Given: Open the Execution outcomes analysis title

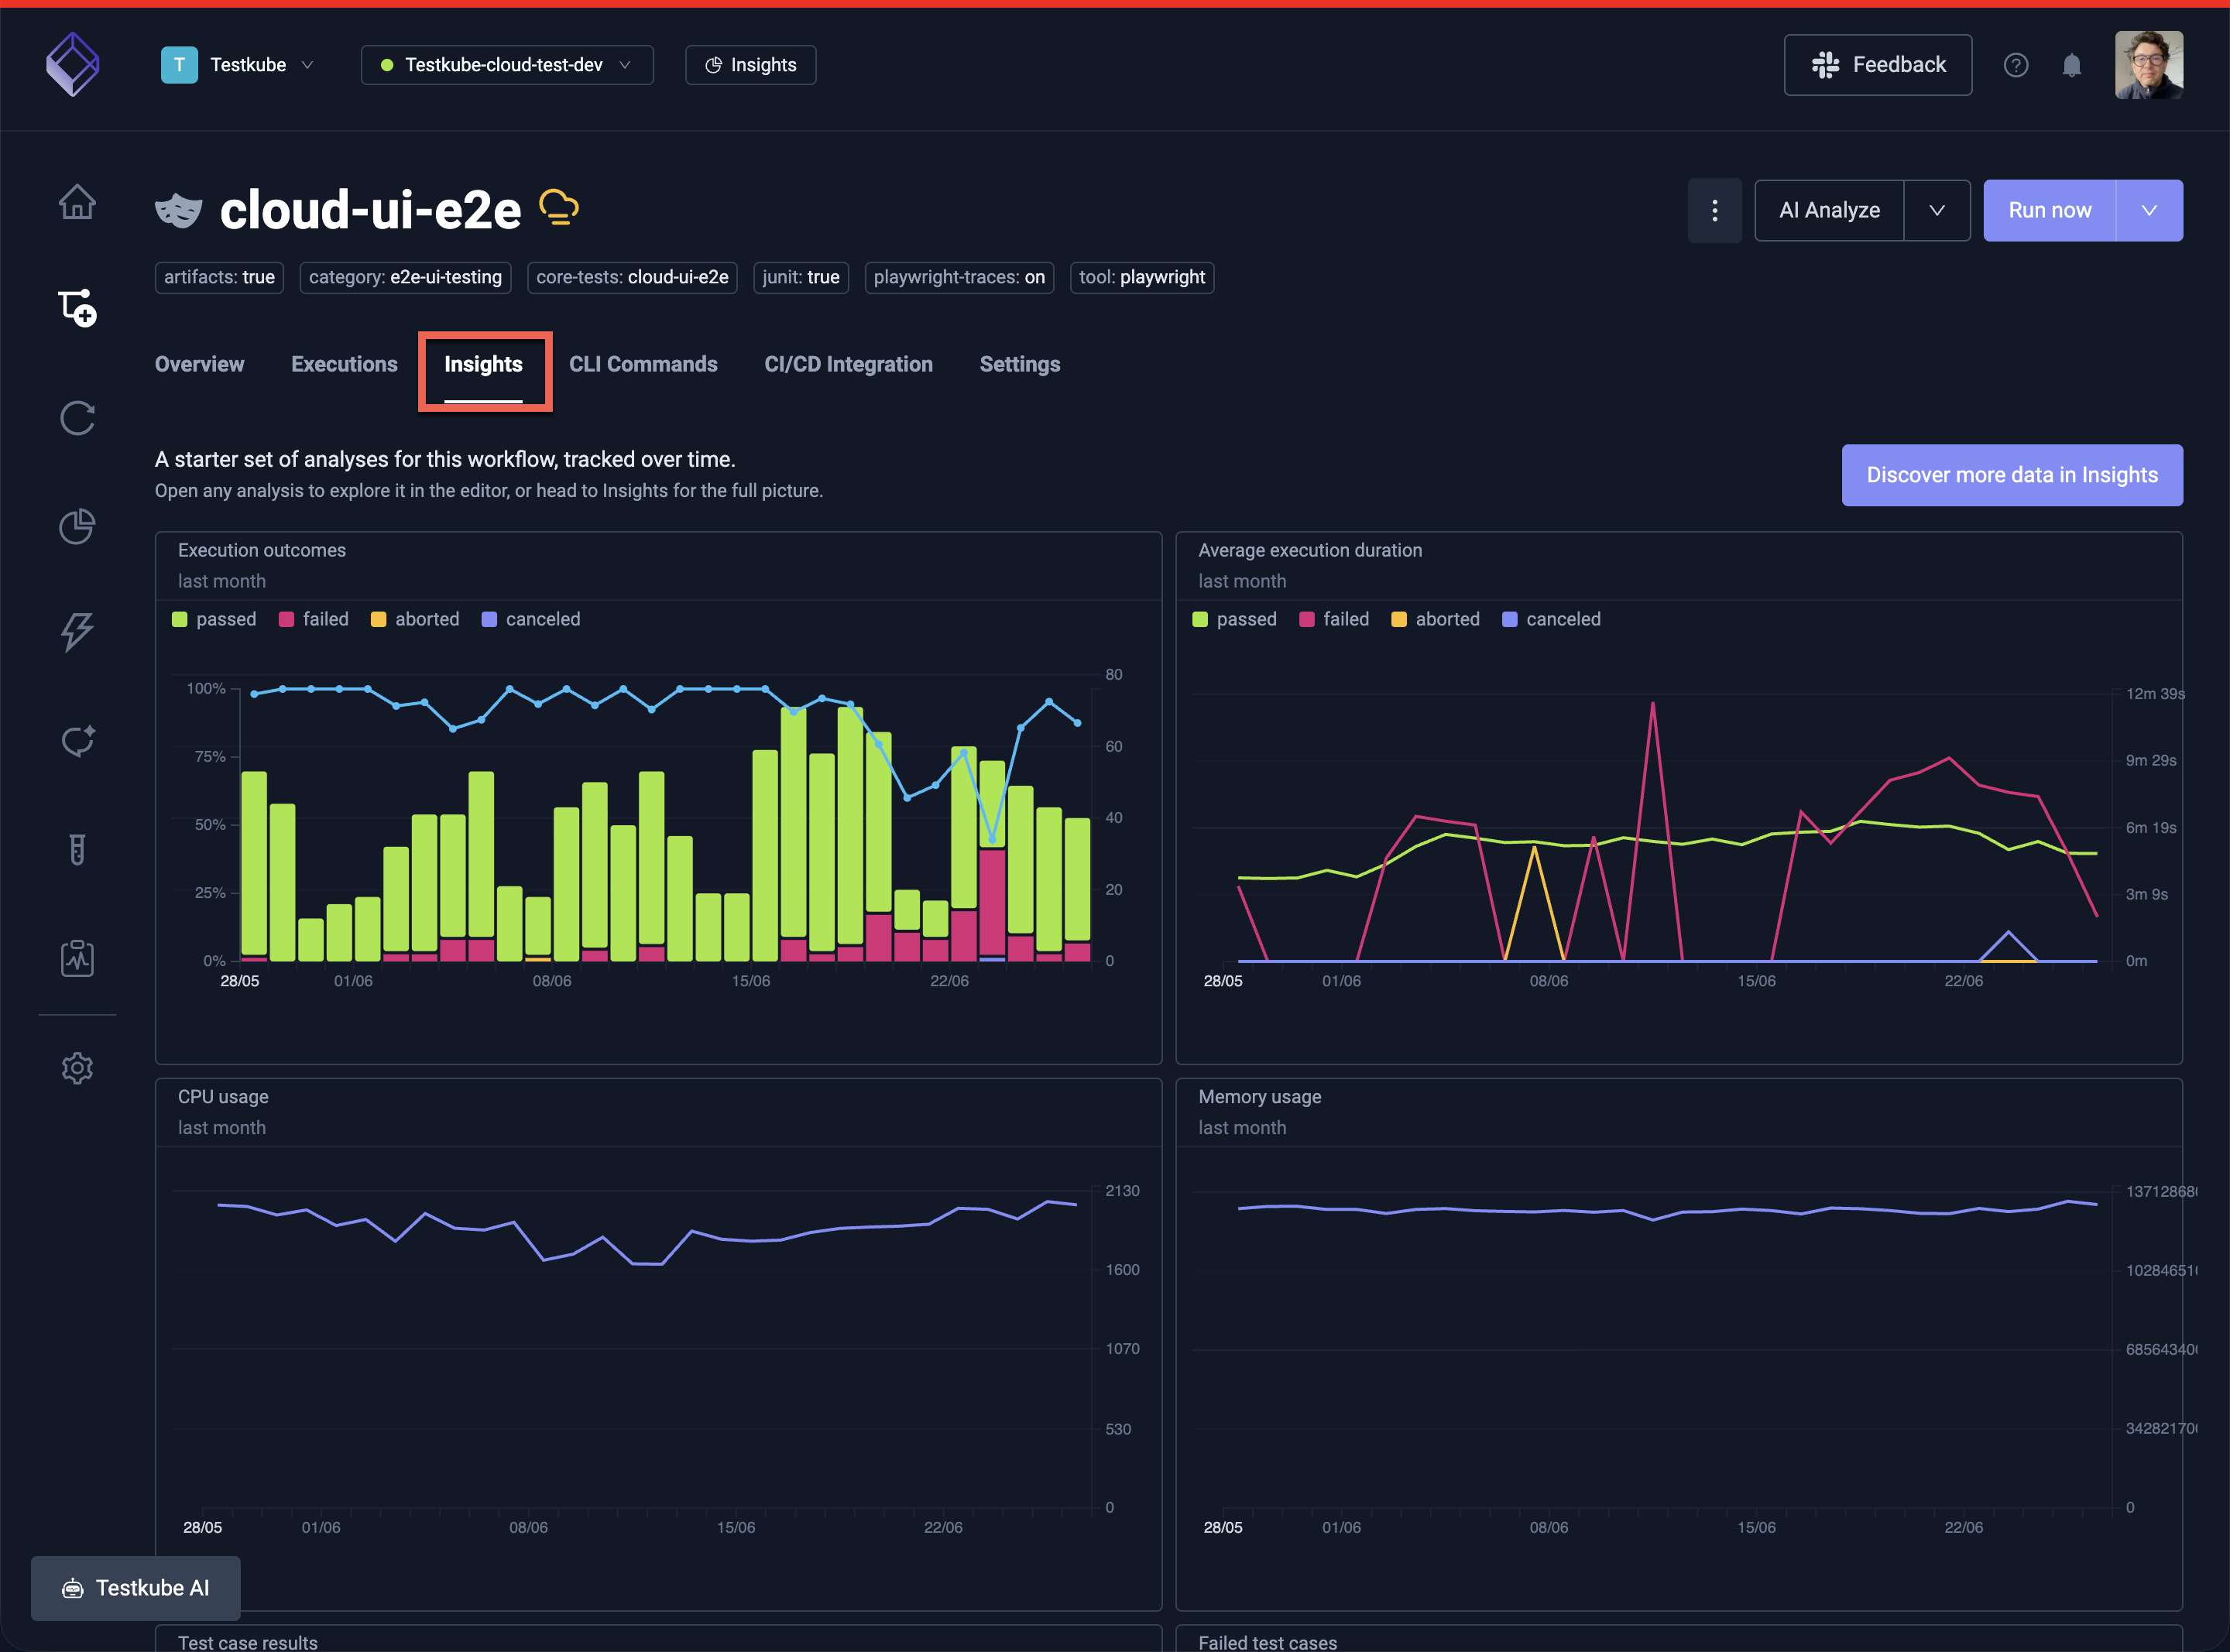Looking at the screenshot, I should 262,550.
